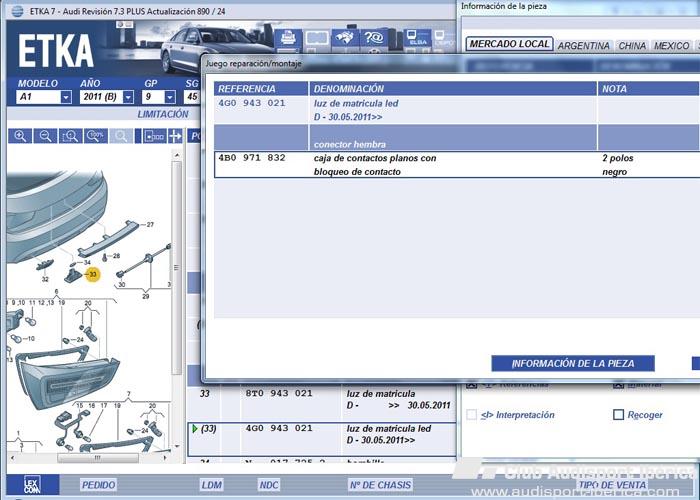Viewport: 700px width, 500px height.
Task: Click the illustration horizontal scrollbar left arrow
Action: [x=12, y=458]
